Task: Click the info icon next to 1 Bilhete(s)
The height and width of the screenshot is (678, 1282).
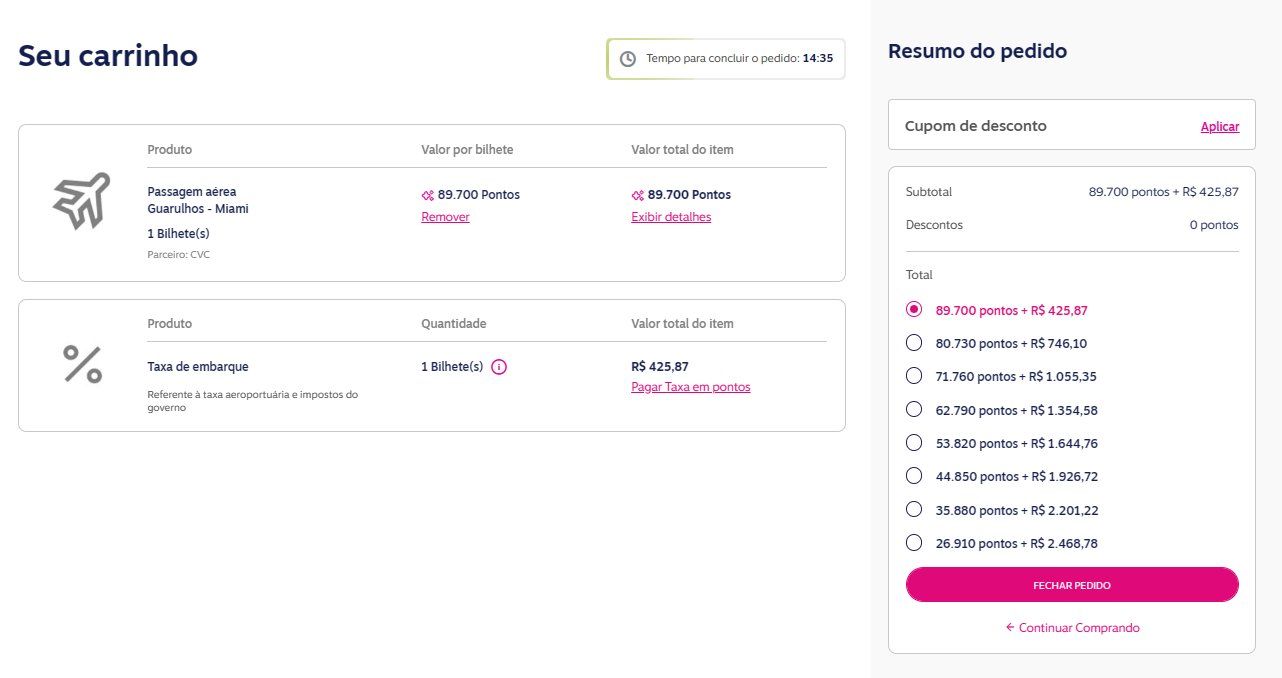Action: pyautogui.click(x=499, y=367)
